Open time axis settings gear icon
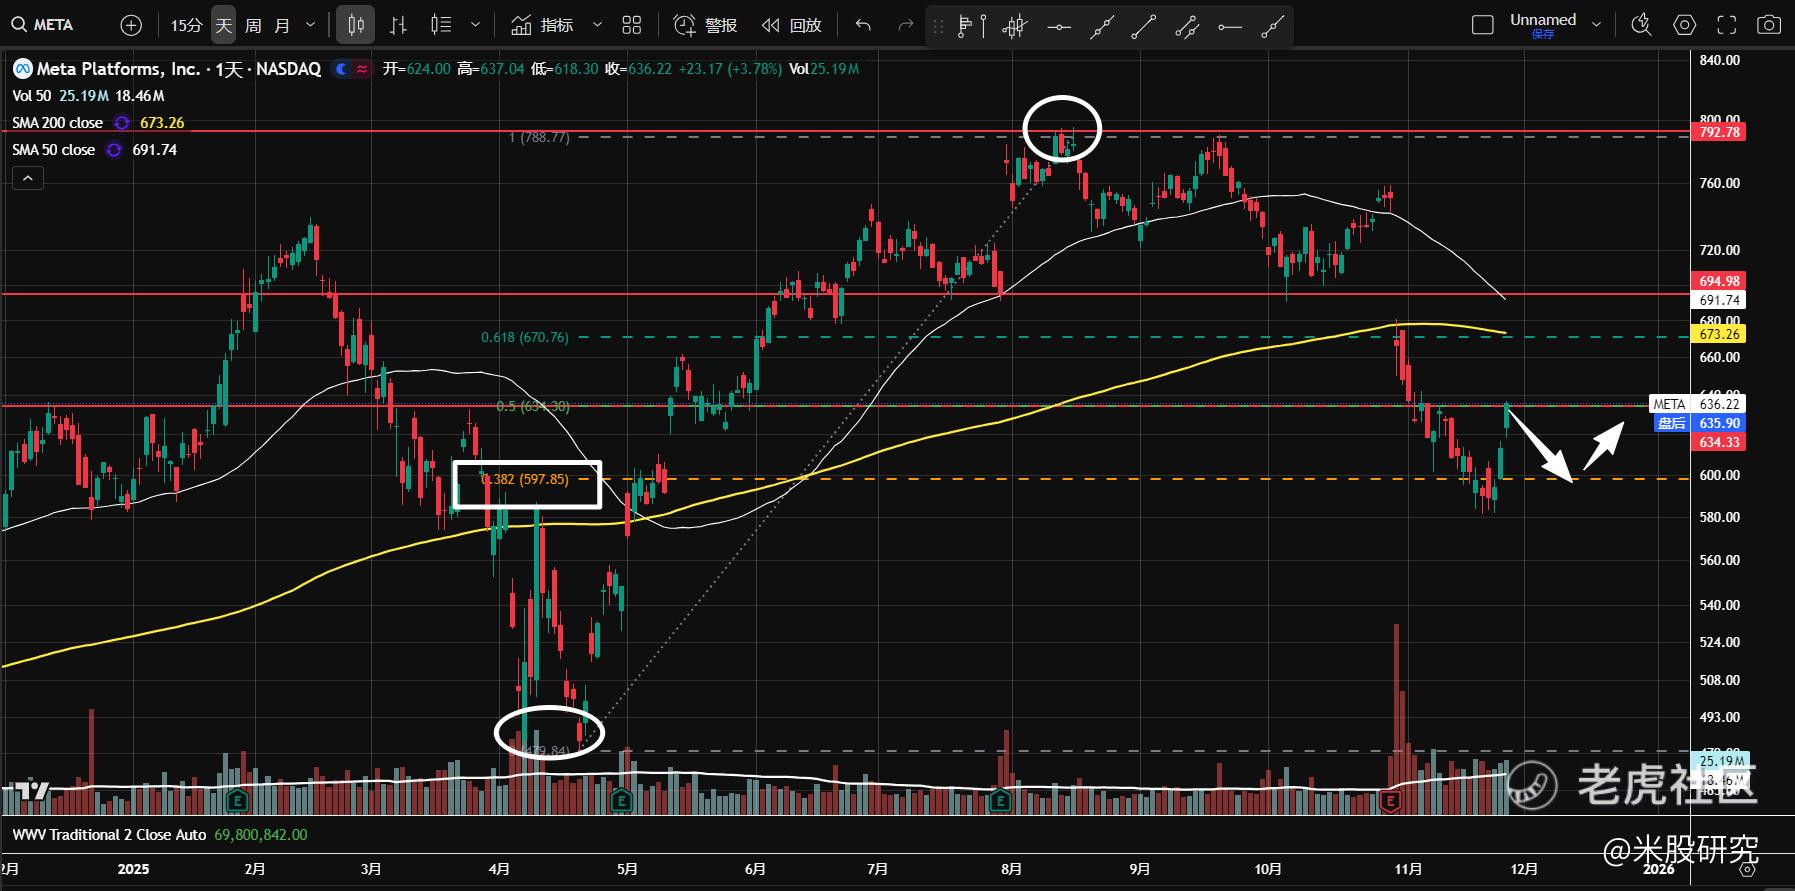The image size is (1795, 891). [1747, 869]
